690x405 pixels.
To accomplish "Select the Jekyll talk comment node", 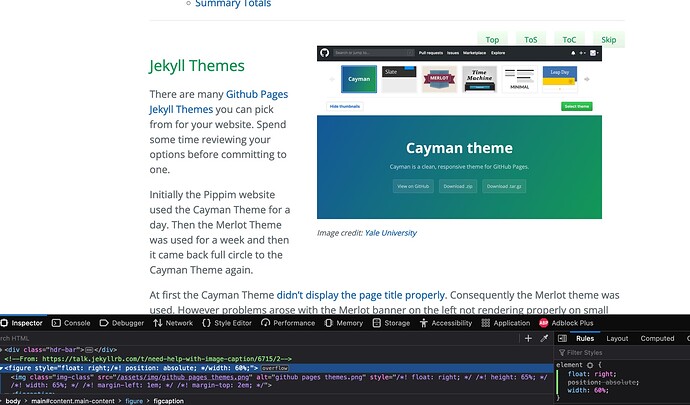I will point(148,359).
